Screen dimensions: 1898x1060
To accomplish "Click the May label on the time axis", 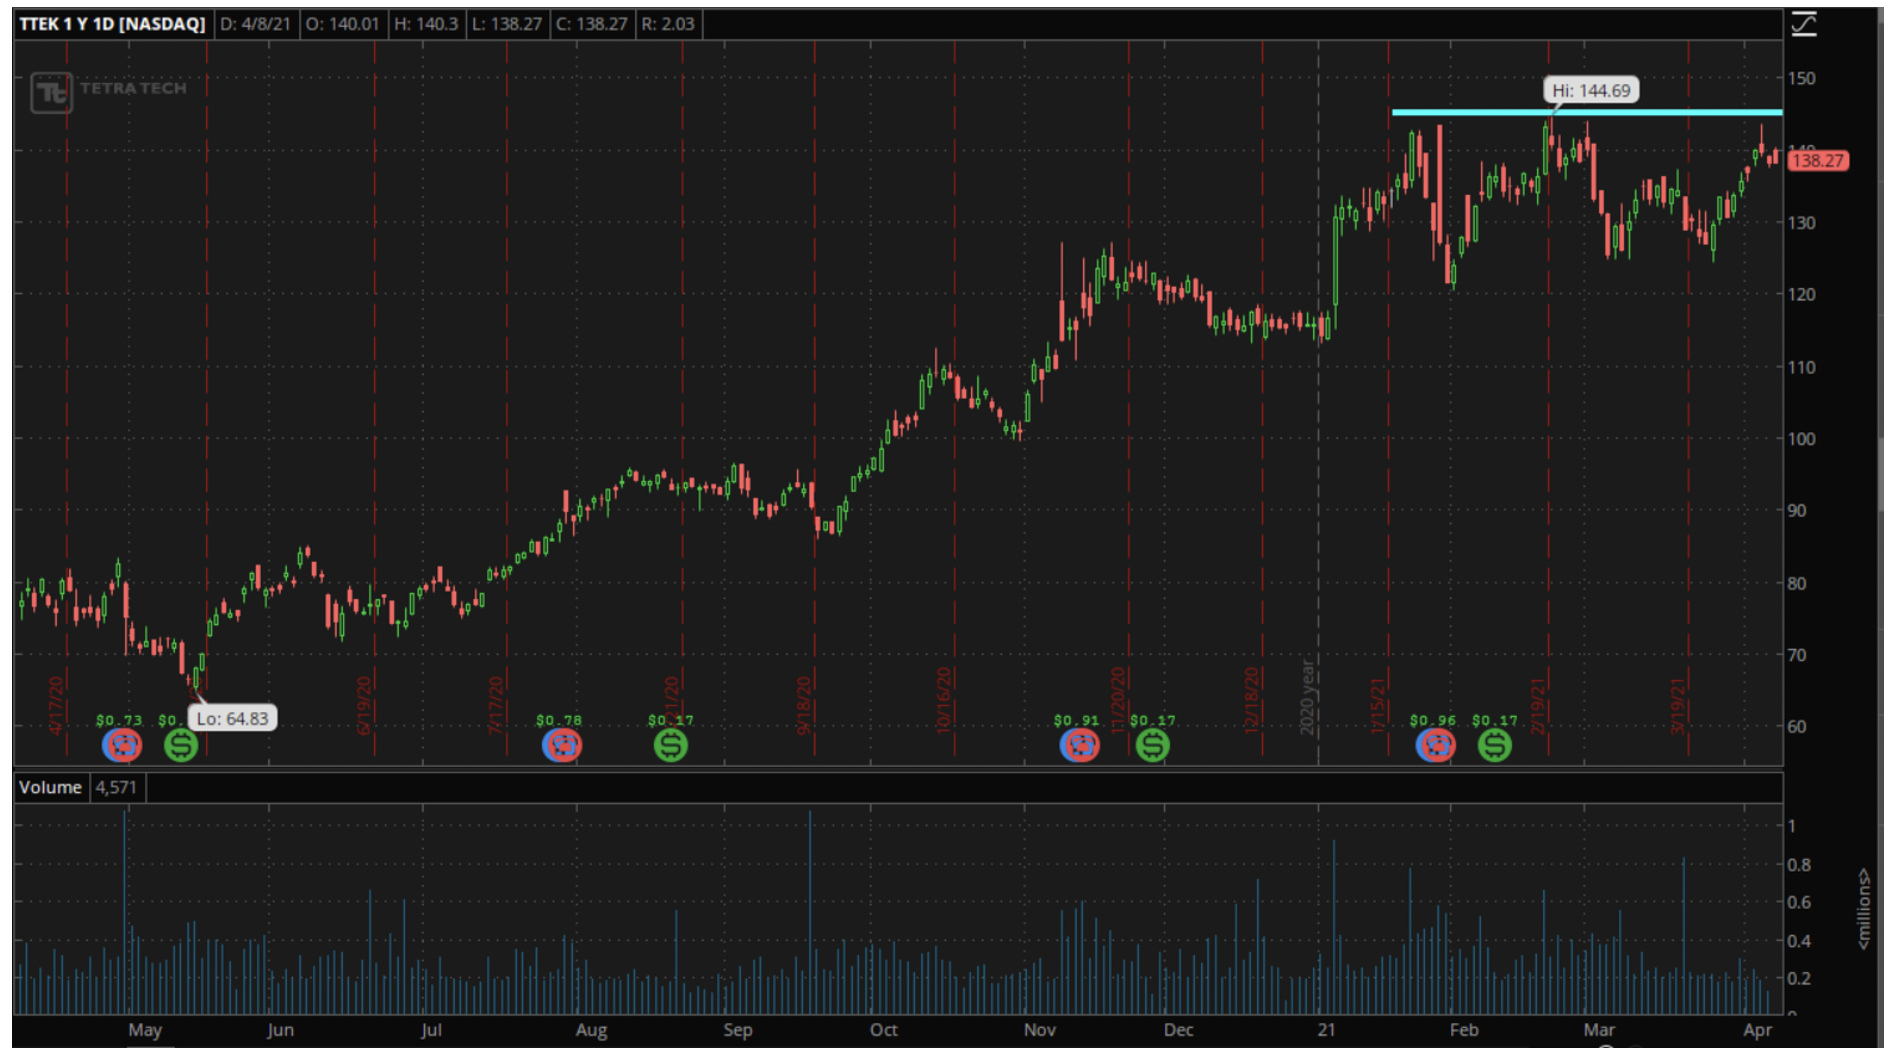I will tap(145, 1030).
